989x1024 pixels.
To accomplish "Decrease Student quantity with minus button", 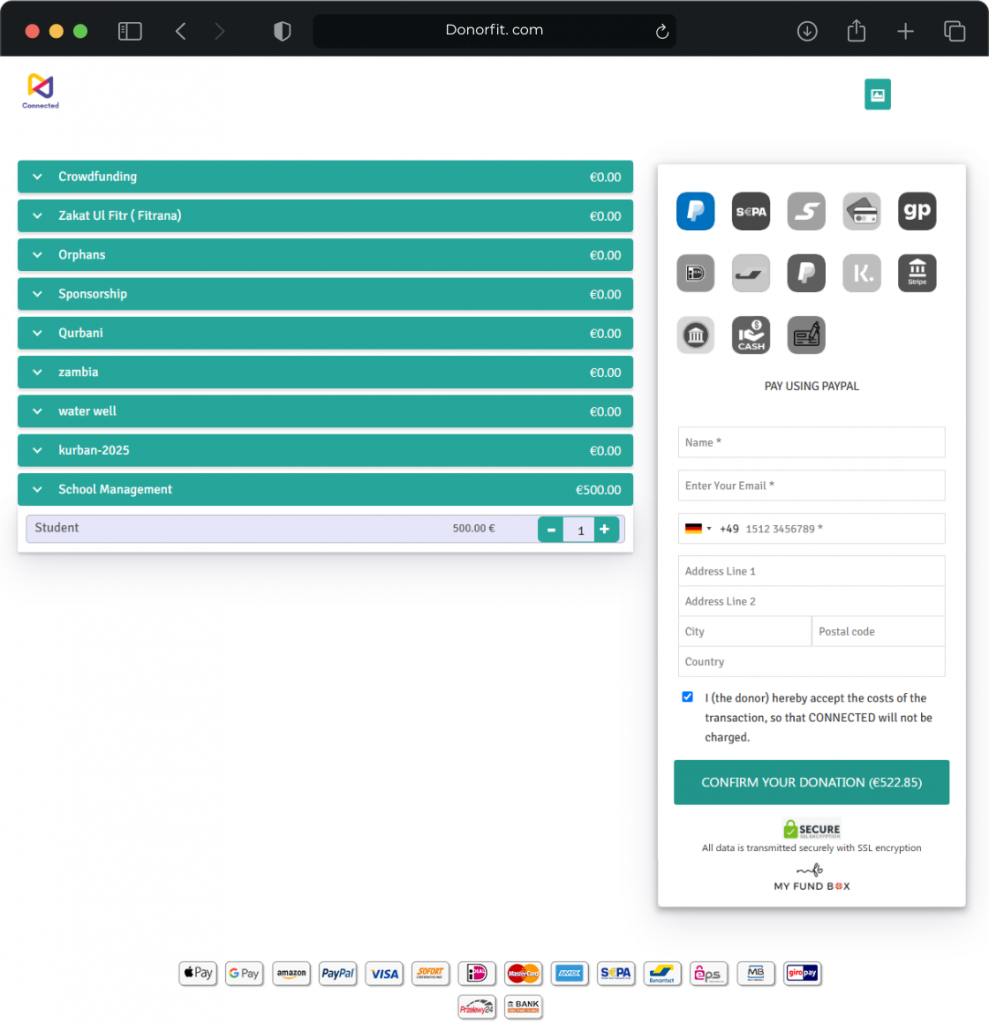I will [551, 529].
